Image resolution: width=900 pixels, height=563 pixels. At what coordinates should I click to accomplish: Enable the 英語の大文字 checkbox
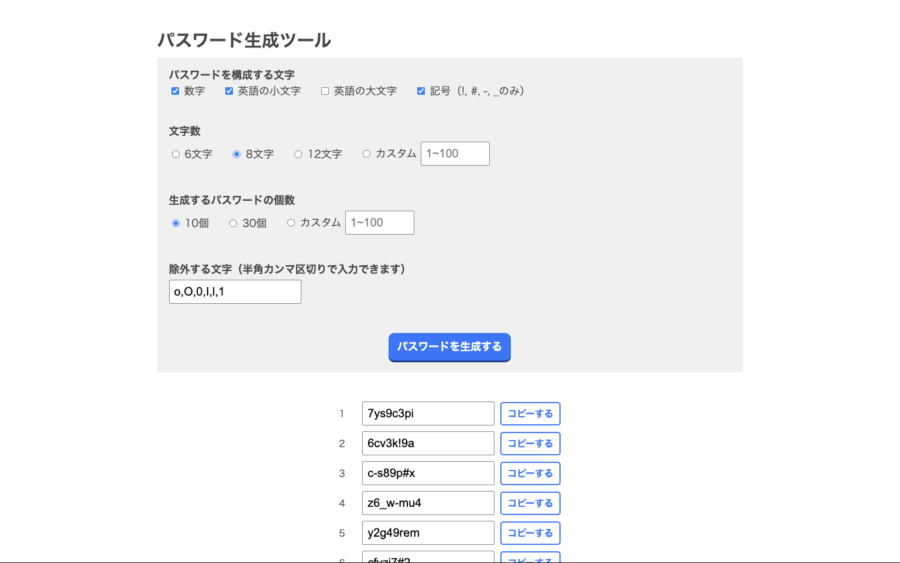coord(325,91)
